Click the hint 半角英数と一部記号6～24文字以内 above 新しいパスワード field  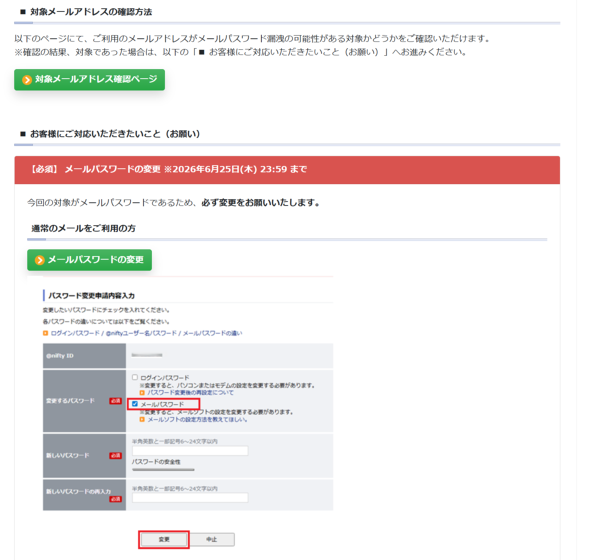click(175, 441)
